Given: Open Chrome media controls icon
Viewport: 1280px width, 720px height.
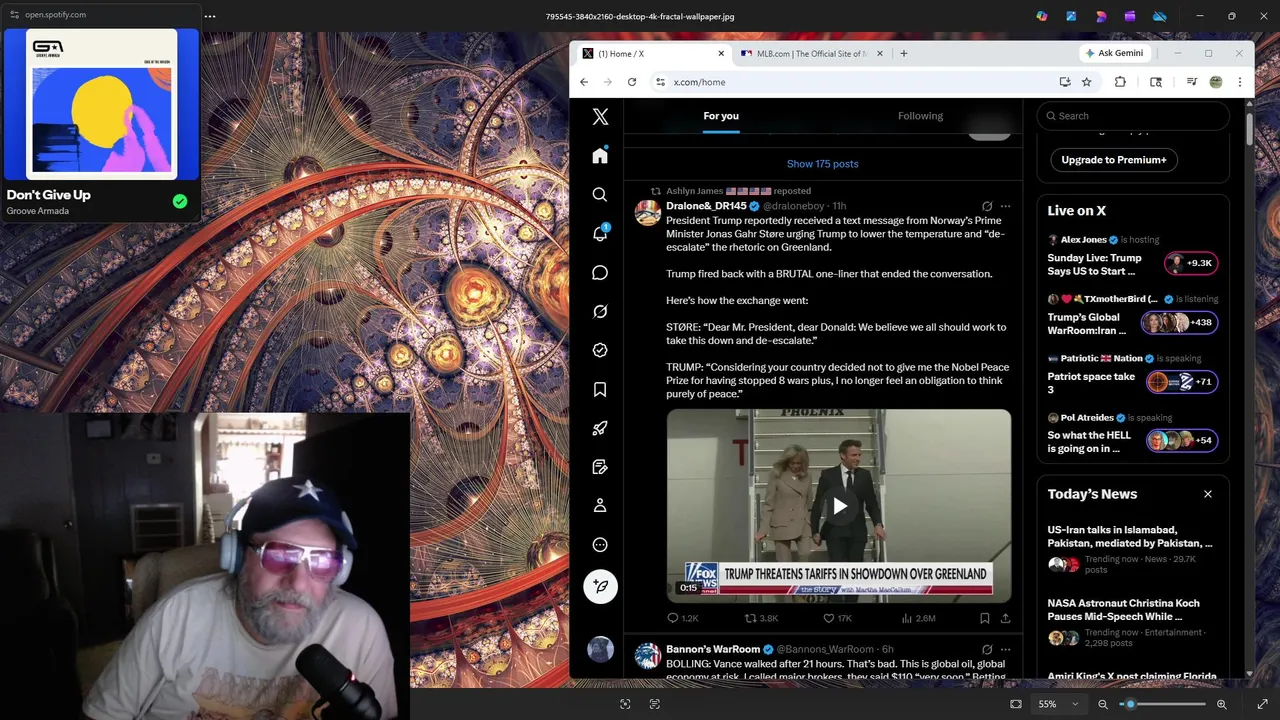Looking at the screenshot, I should (x=1192, y=82).
